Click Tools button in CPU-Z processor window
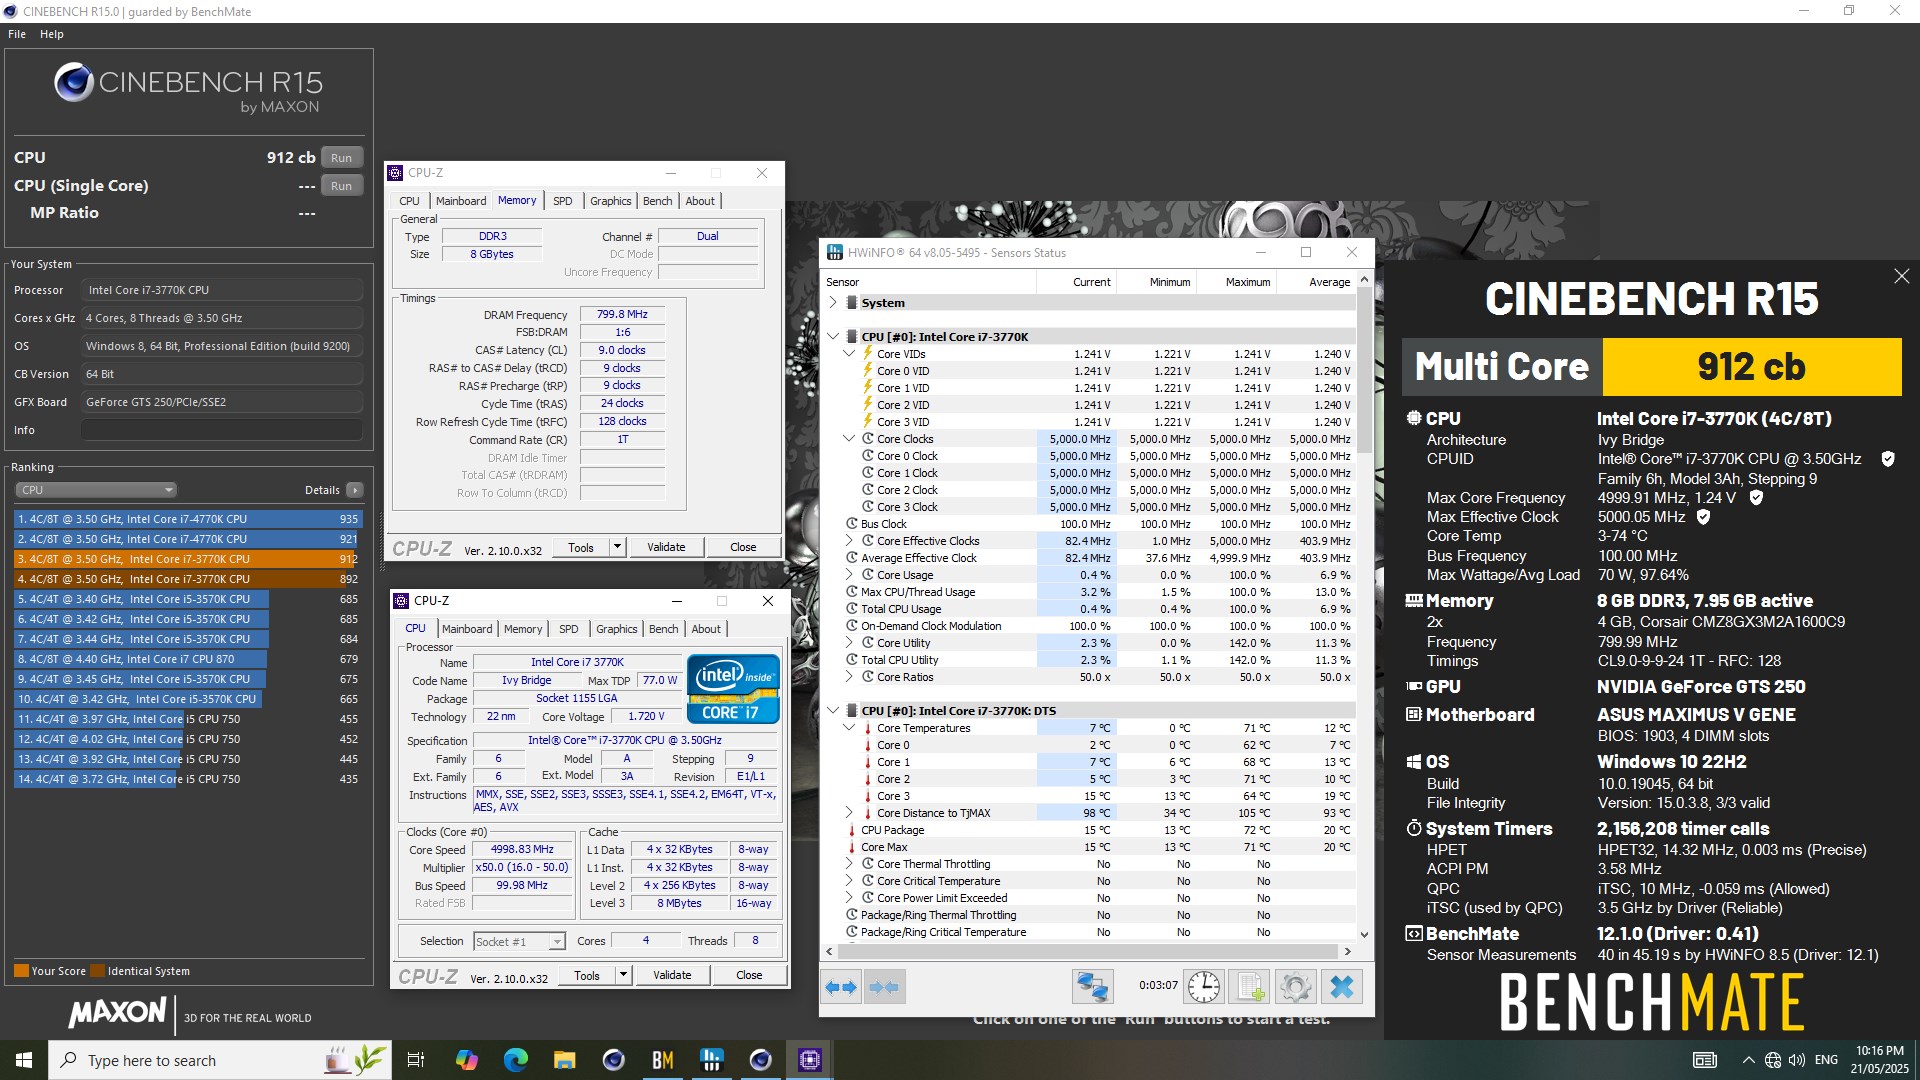 (587, 975)
